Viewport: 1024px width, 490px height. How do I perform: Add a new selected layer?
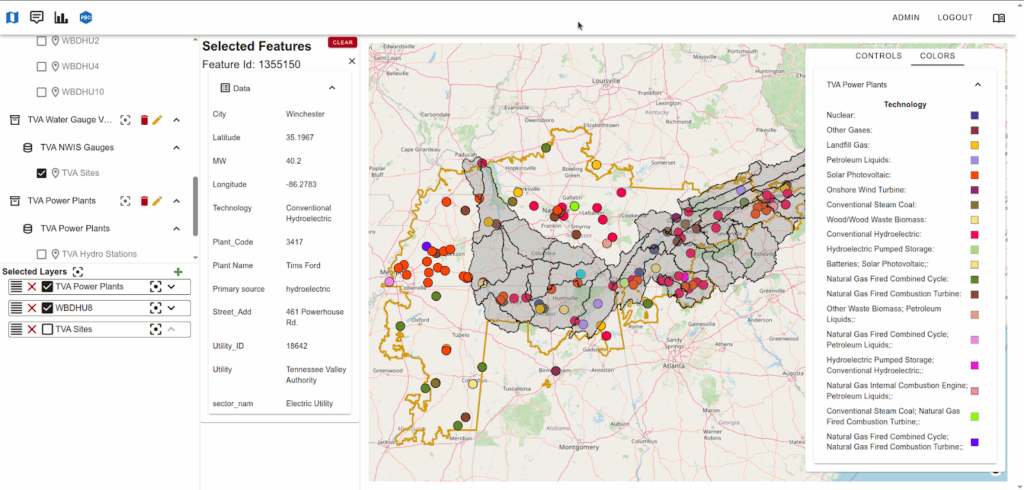[178, 272]
